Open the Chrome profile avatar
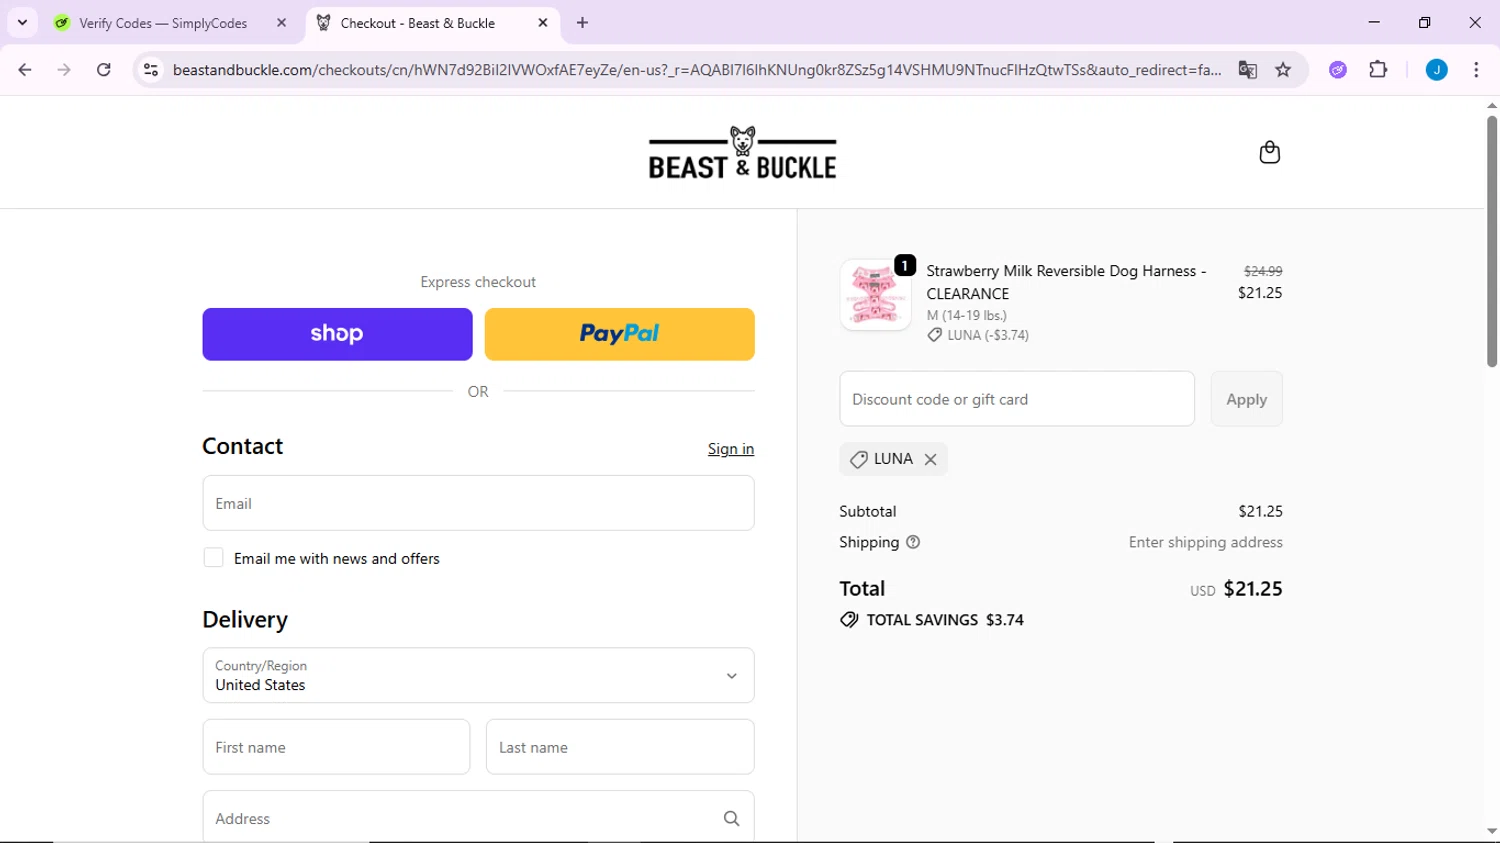1500x843 pixels. [x=1436, y=70]
